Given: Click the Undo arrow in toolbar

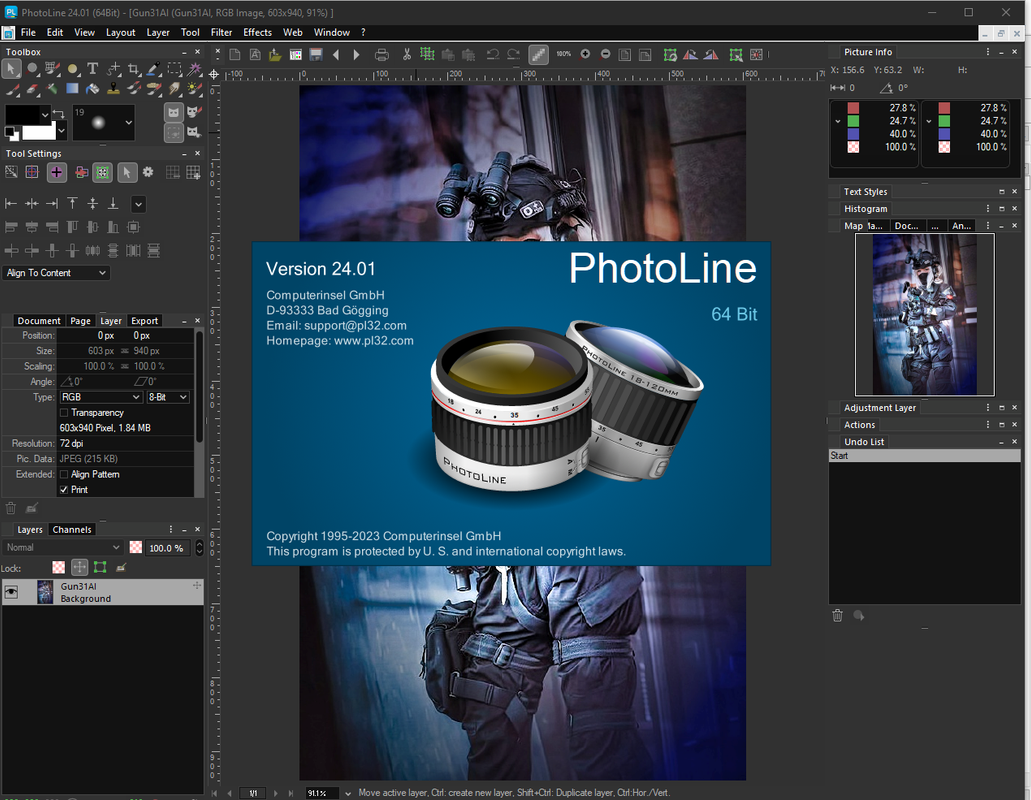Looking at the screenshot, I should tap(492, 55).
